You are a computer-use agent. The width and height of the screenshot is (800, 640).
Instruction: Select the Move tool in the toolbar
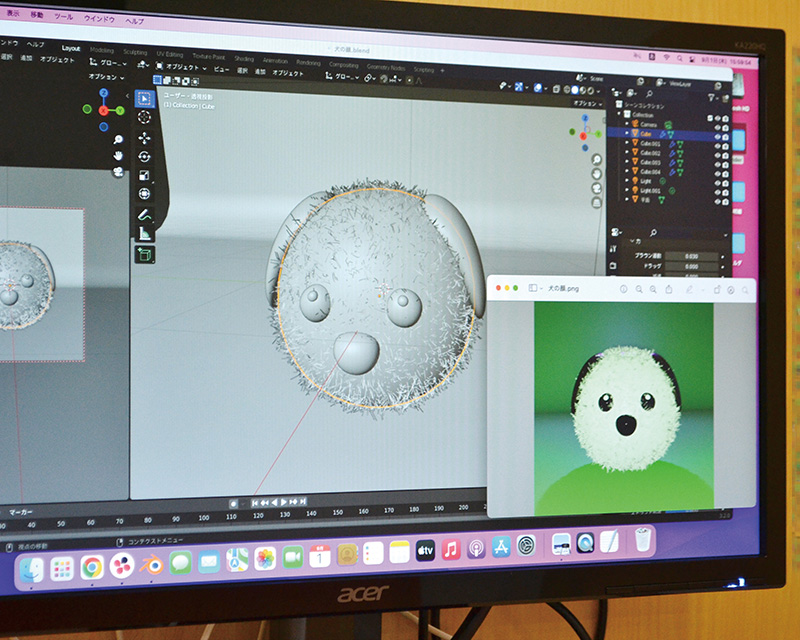click(x=144, y=137)
